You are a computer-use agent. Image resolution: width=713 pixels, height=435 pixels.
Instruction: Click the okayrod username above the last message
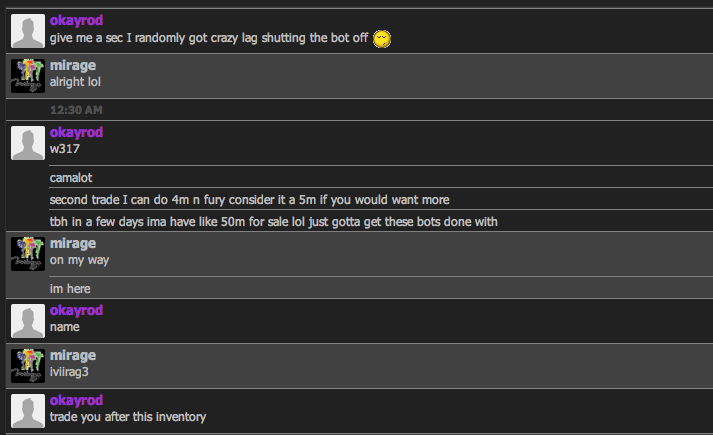coord(76,400)
